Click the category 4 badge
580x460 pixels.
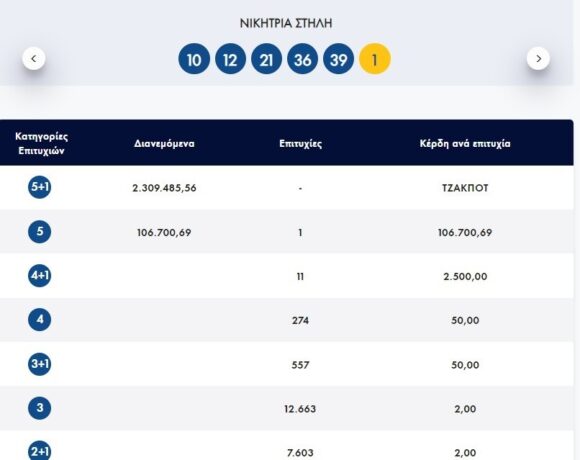[40, 320]
